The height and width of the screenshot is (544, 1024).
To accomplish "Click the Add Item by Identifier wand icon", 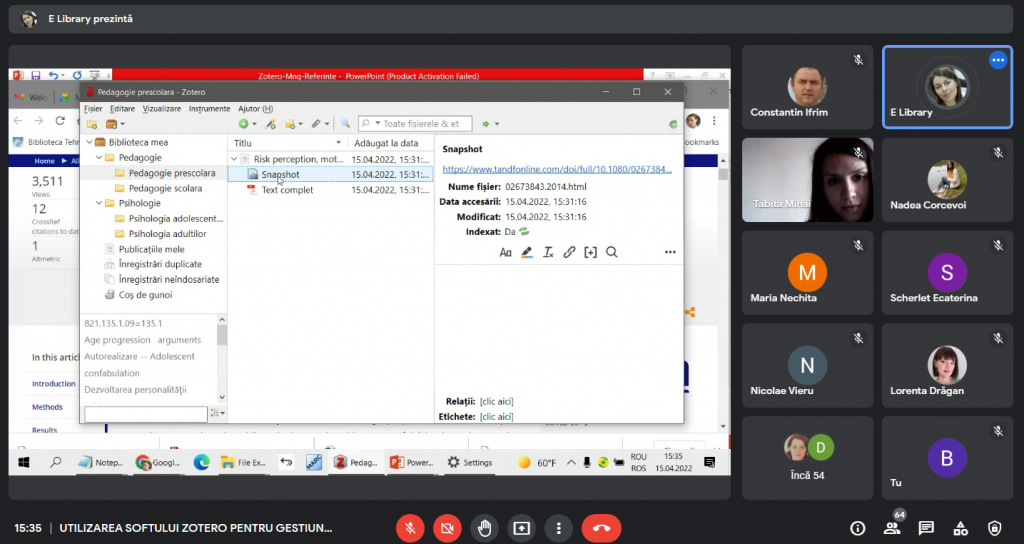I will pyautogui.click(x=270, y=124).
